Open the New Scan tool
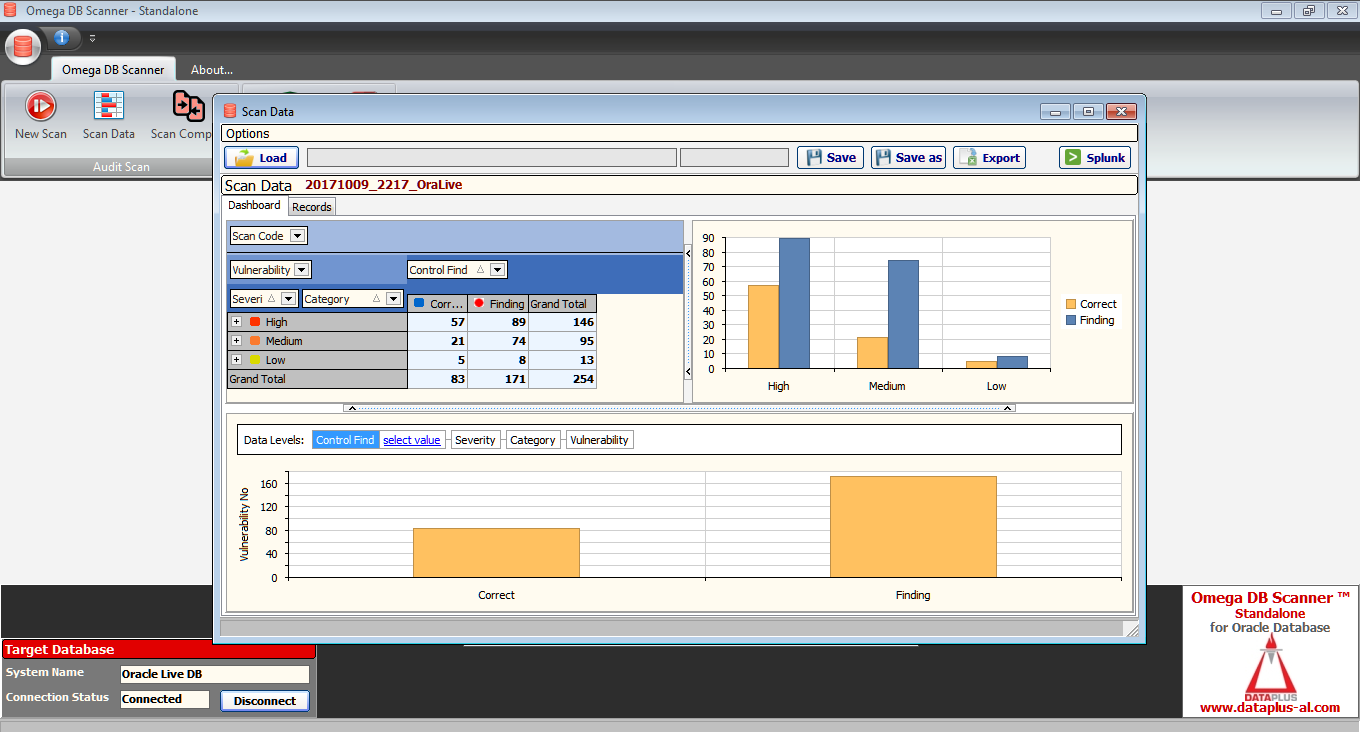The image size is (1360, 732). point(41,115)
